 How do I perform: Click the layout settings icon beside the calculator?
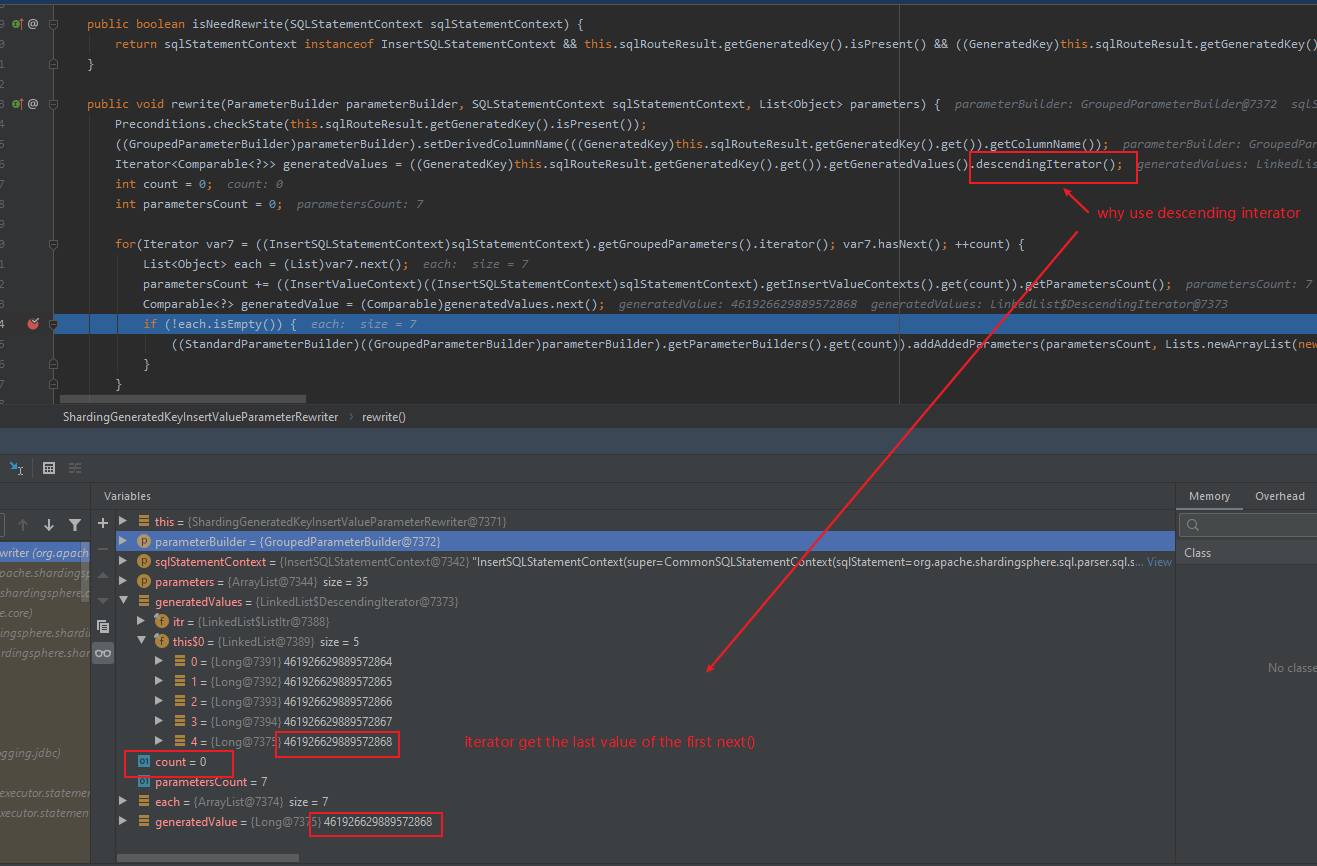pyautogui.click(x=75, y=468)
